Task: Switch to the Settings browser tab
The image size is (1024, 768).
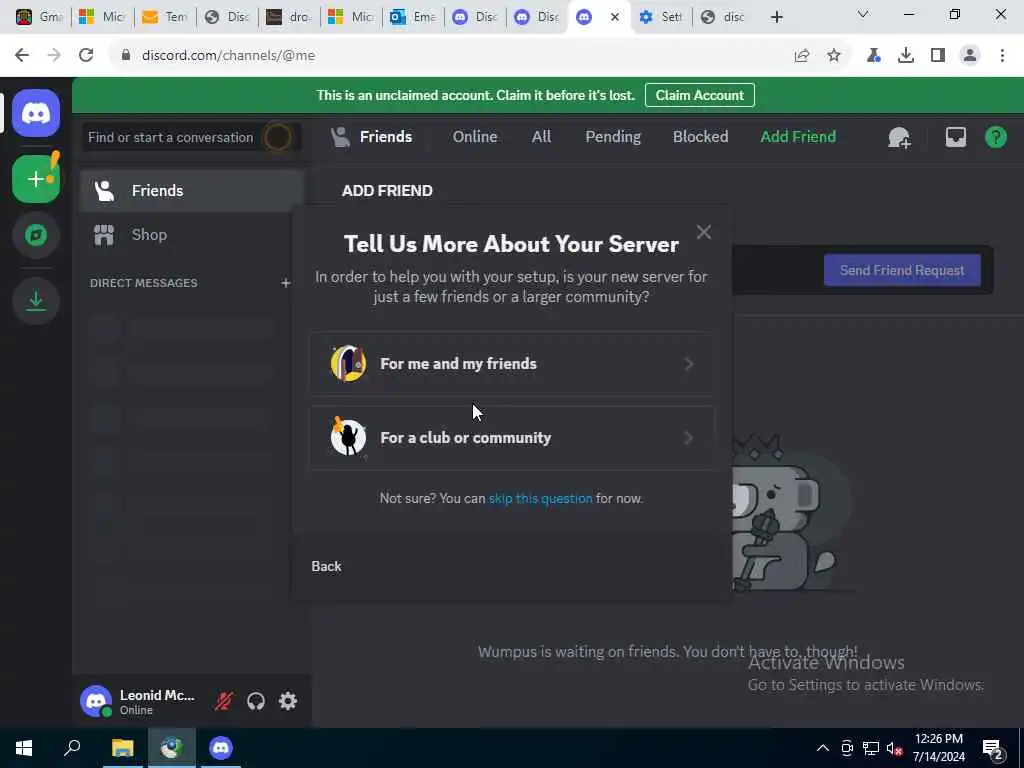Action: 661,17
